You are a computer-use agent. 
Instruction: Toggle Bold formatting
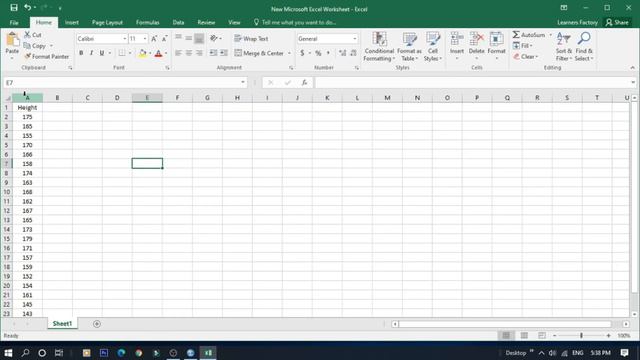tap(81, 53)
